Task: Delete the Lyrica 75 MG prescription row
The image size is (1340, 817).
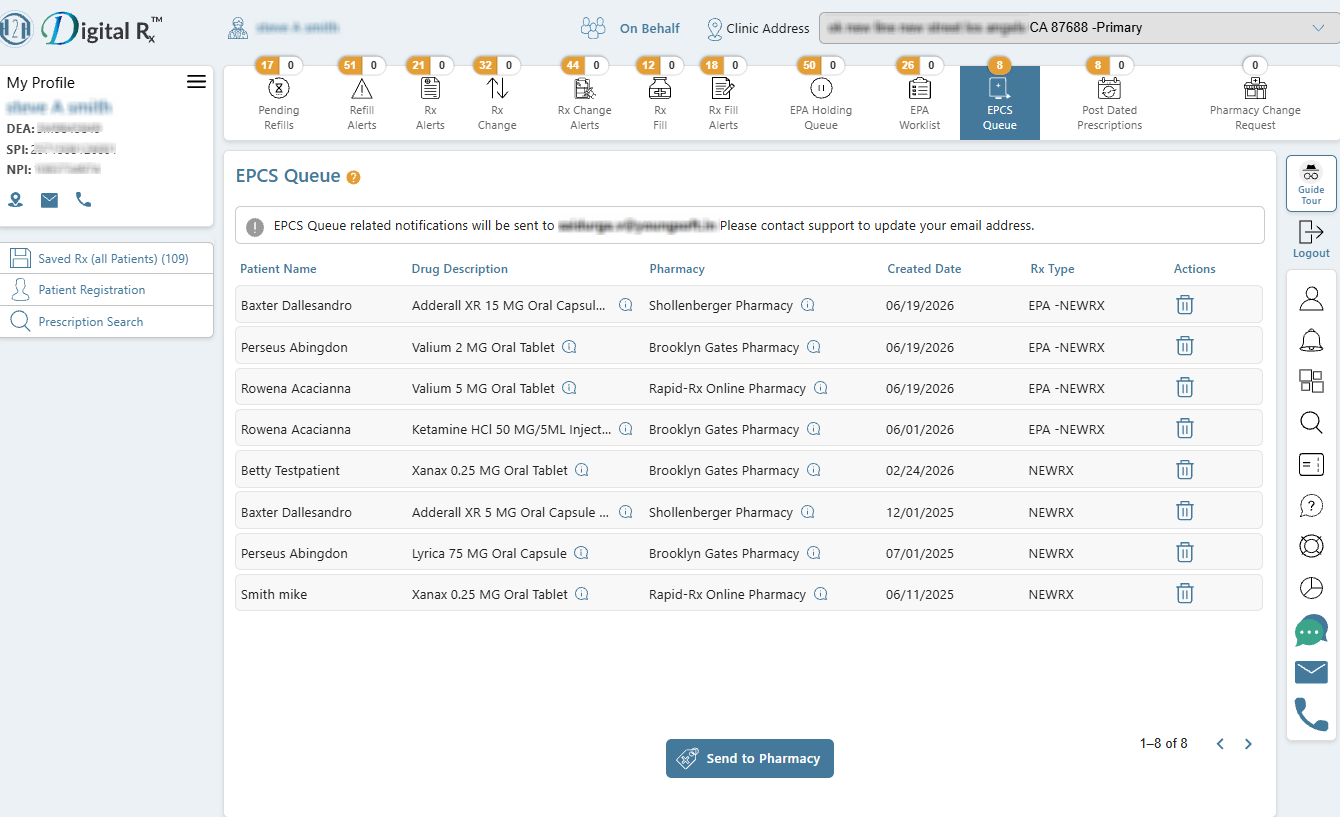Action: 1185,552
